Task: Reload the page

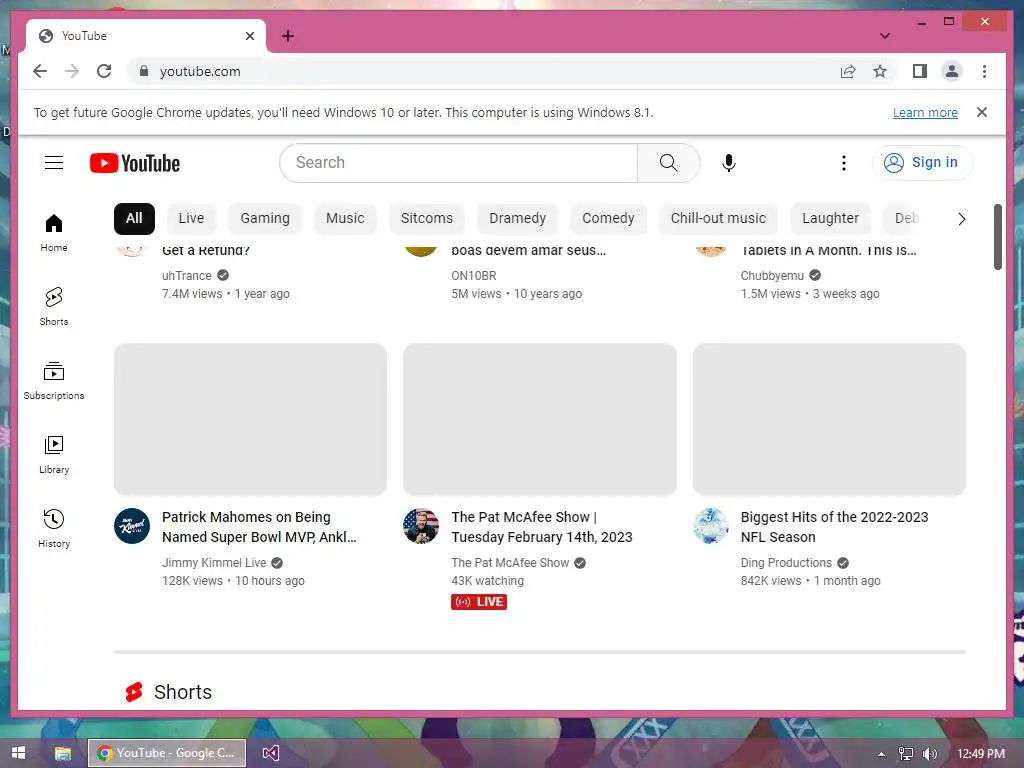Action: click(x=104, y=71)
